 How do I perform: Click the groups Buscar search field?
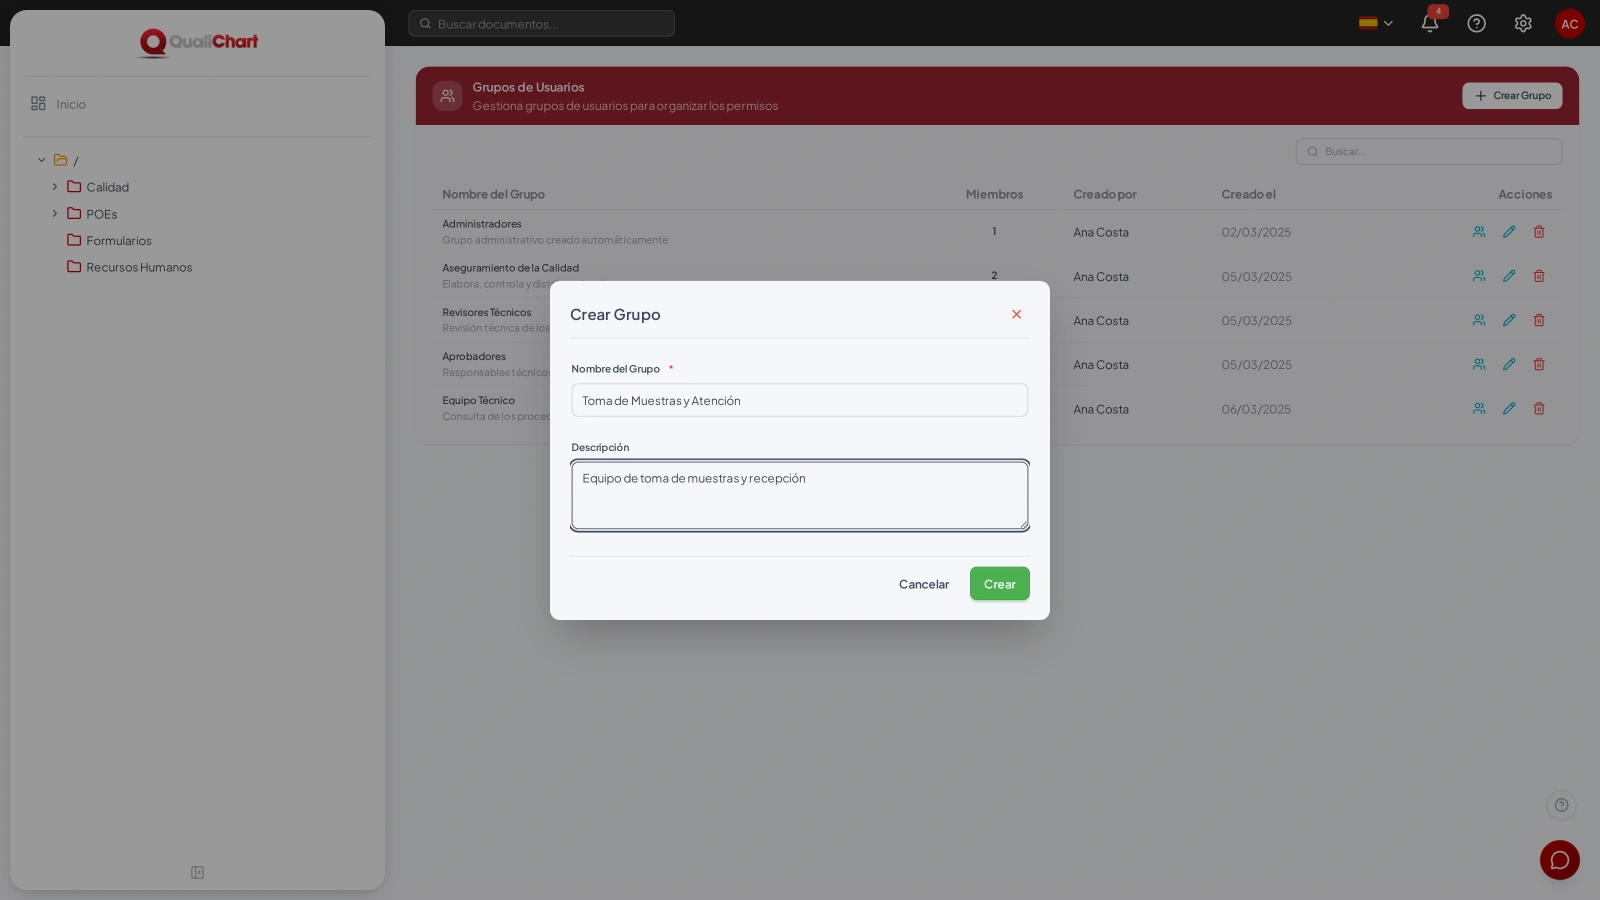tap(1429, 152)
